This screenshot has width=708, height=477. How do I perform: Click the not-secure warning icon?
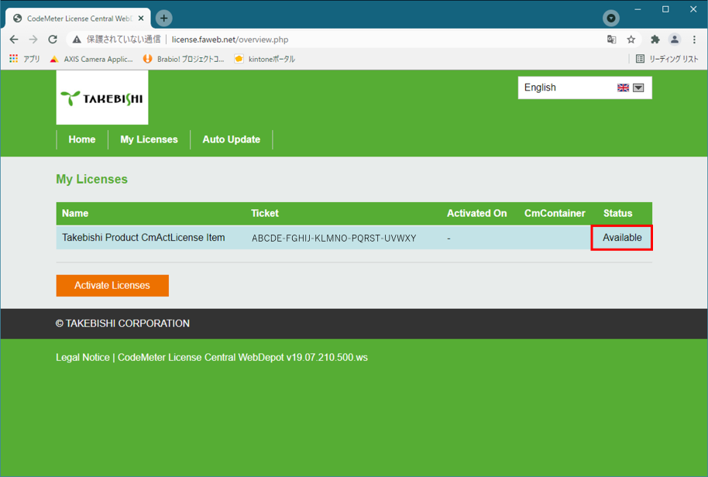(76, 40)
